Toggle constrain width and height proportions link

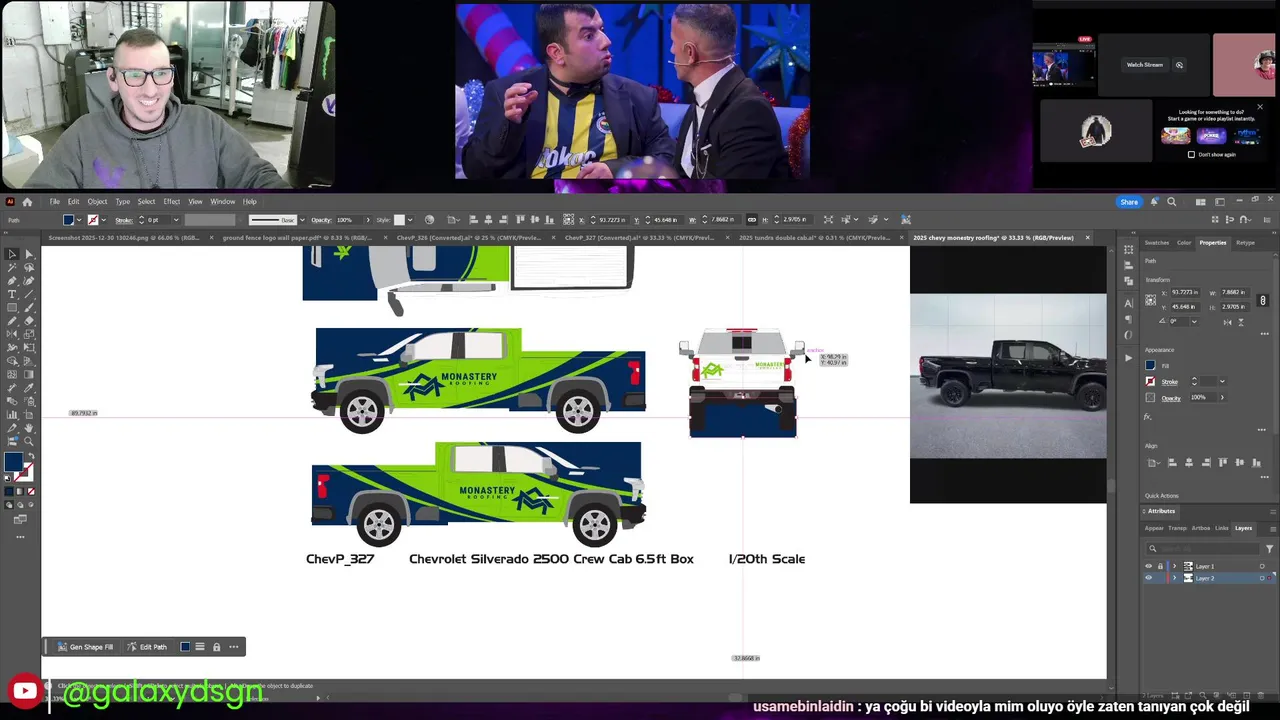1262,300
